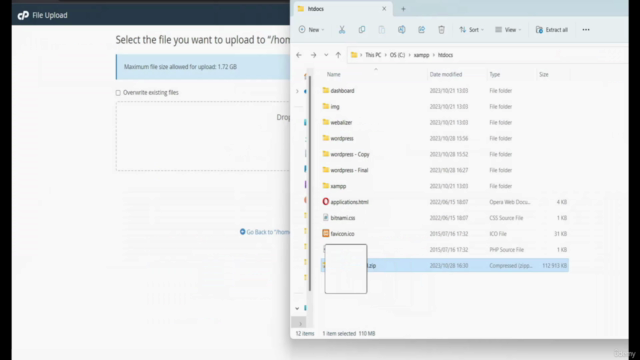
Task: Click the Cut scissors icon
Action: (x=342, y=29)
